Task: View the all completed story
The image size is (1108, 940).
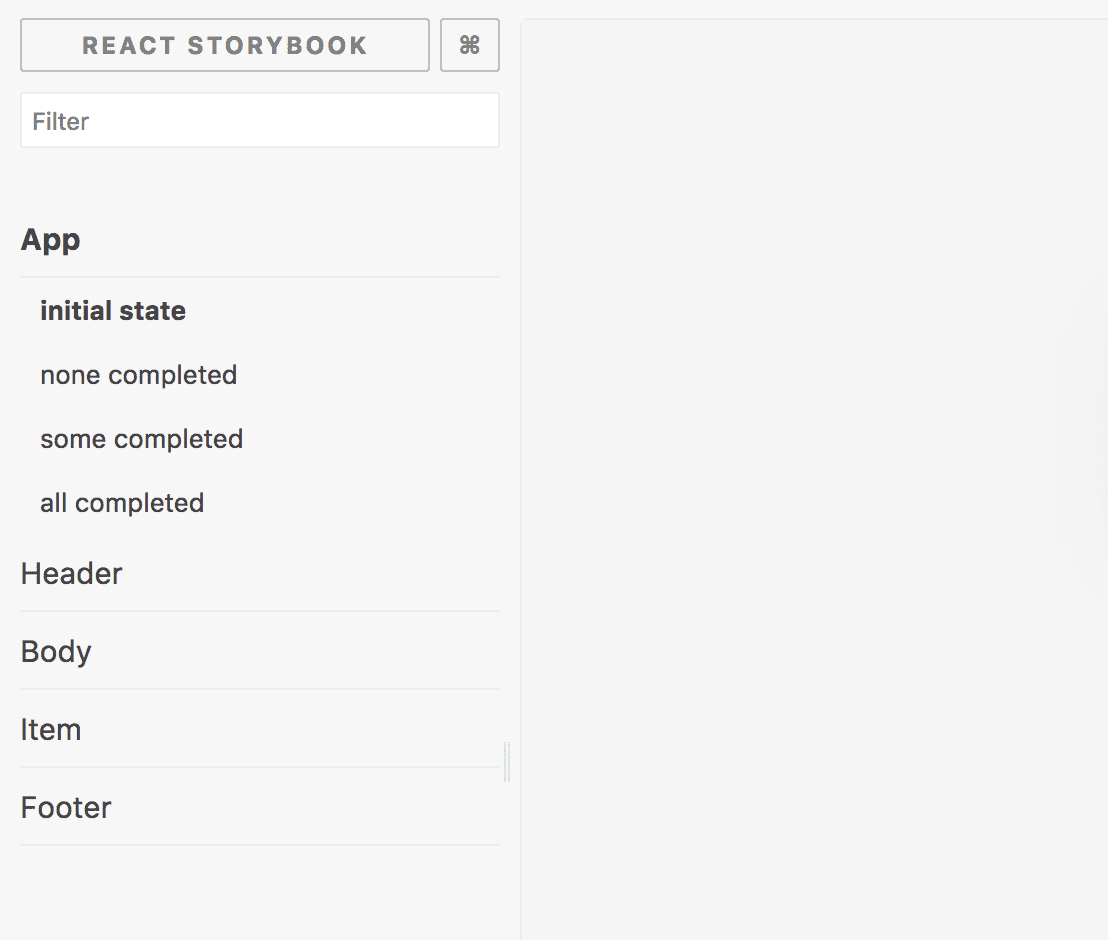Action: tap(122, 503)
